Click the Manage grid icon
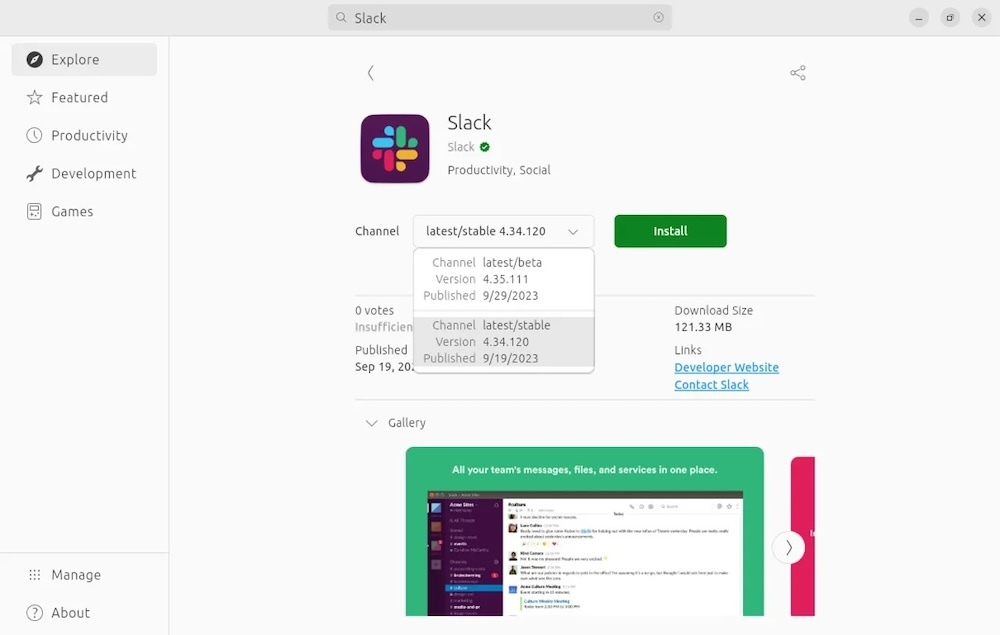The image size is (1000, 635). (x=34, y=574)
